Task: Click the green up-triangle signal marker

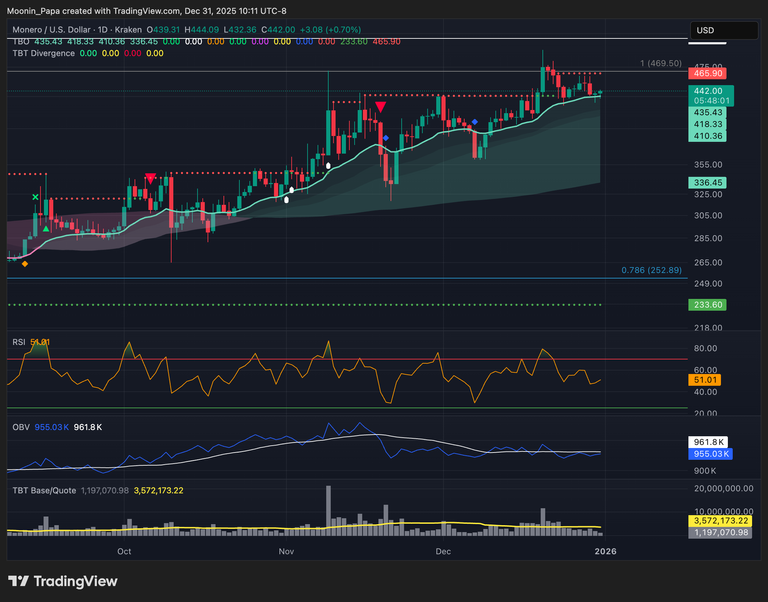Action: click(46, 229)
